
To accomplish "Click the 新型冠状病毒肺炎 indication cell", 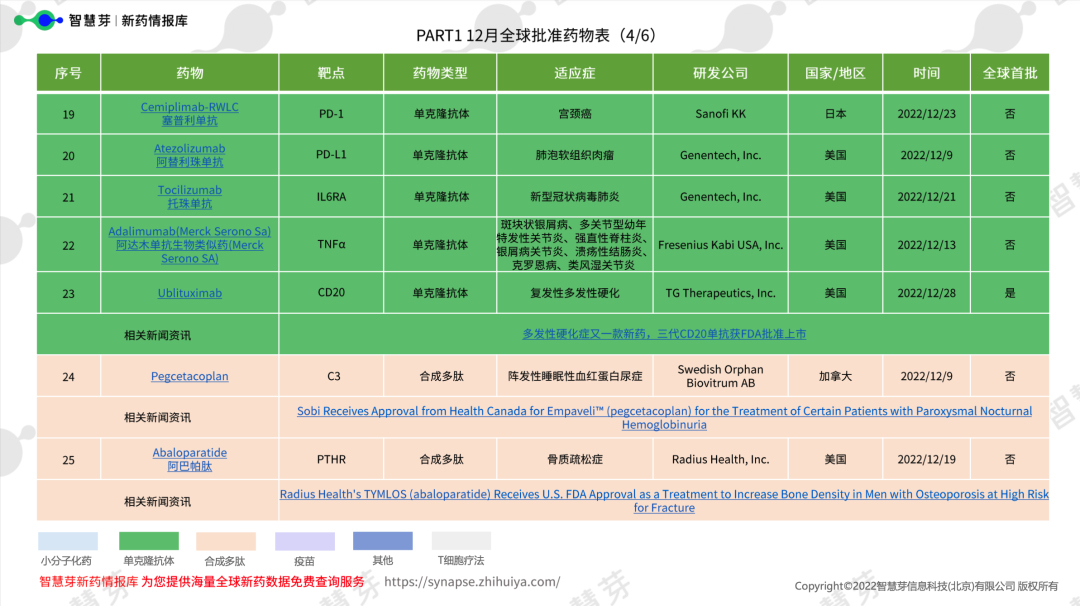I will coord(574,196).
